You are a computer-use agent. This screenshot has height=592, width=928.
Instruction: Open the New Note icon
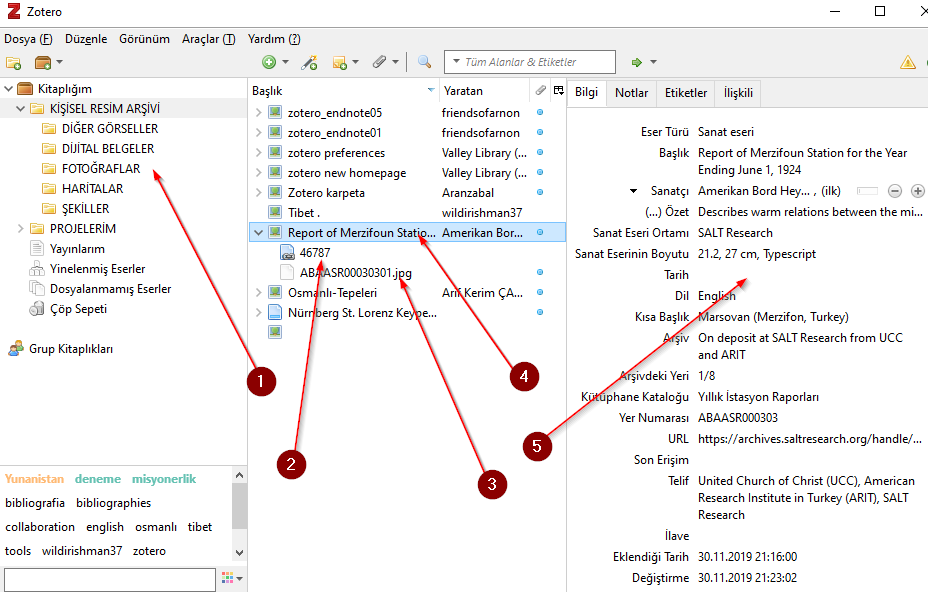[340, 62]
